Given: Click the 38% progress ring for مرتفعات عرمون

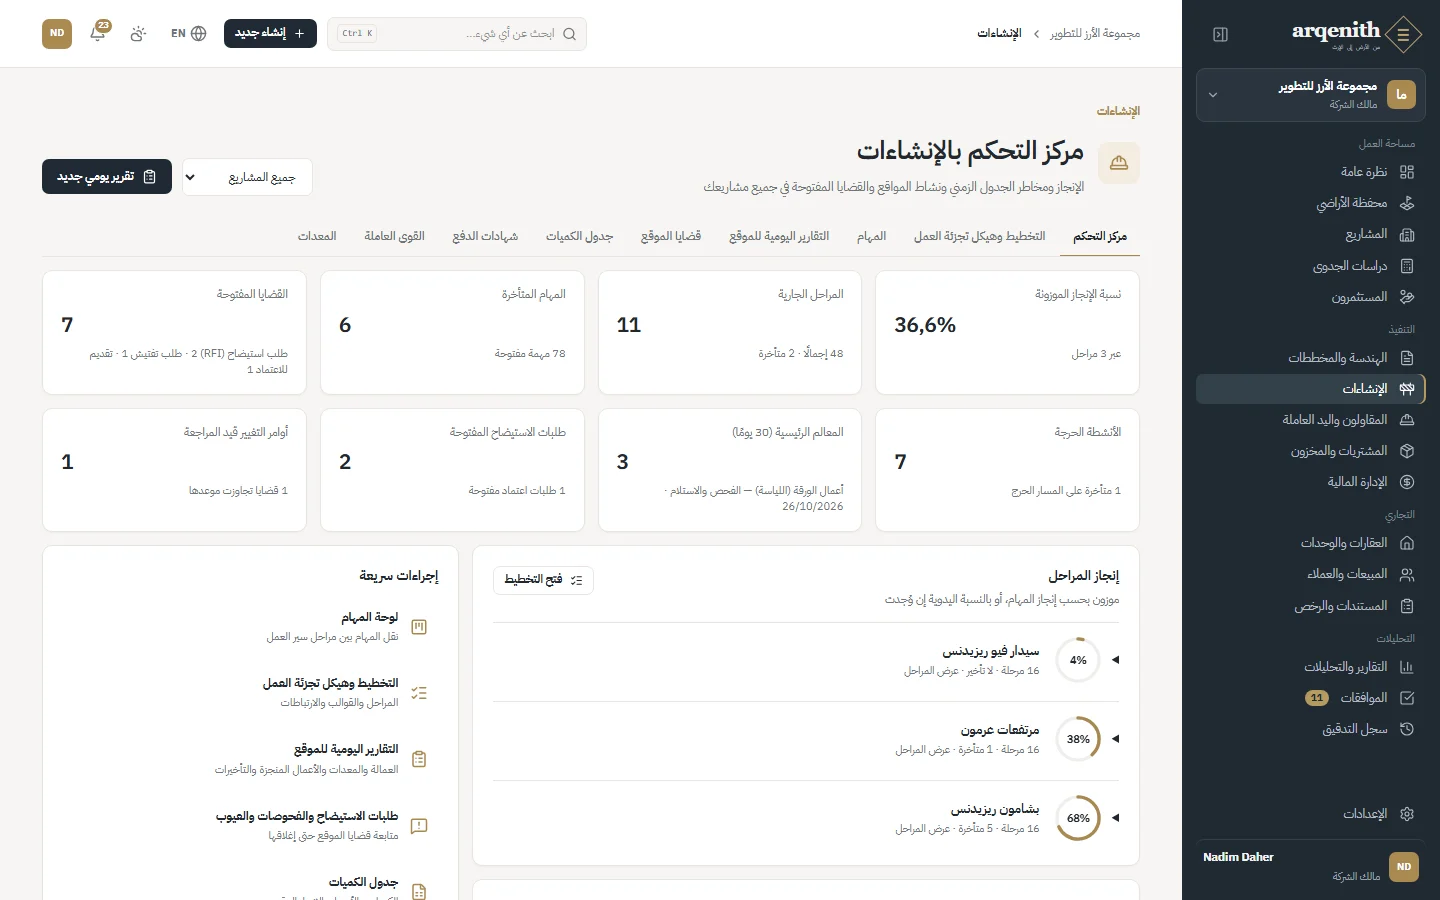Looking at the screenshot, I should point(1078,739).
